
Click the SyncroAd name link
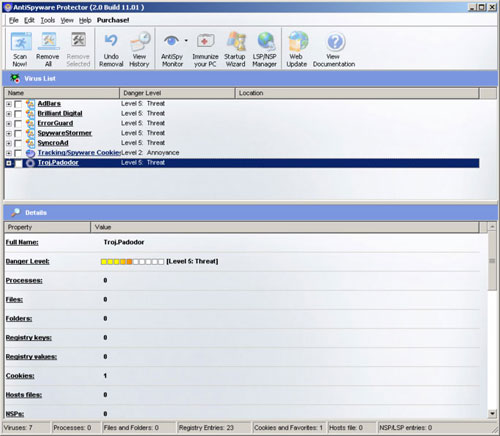coord(53,143)
